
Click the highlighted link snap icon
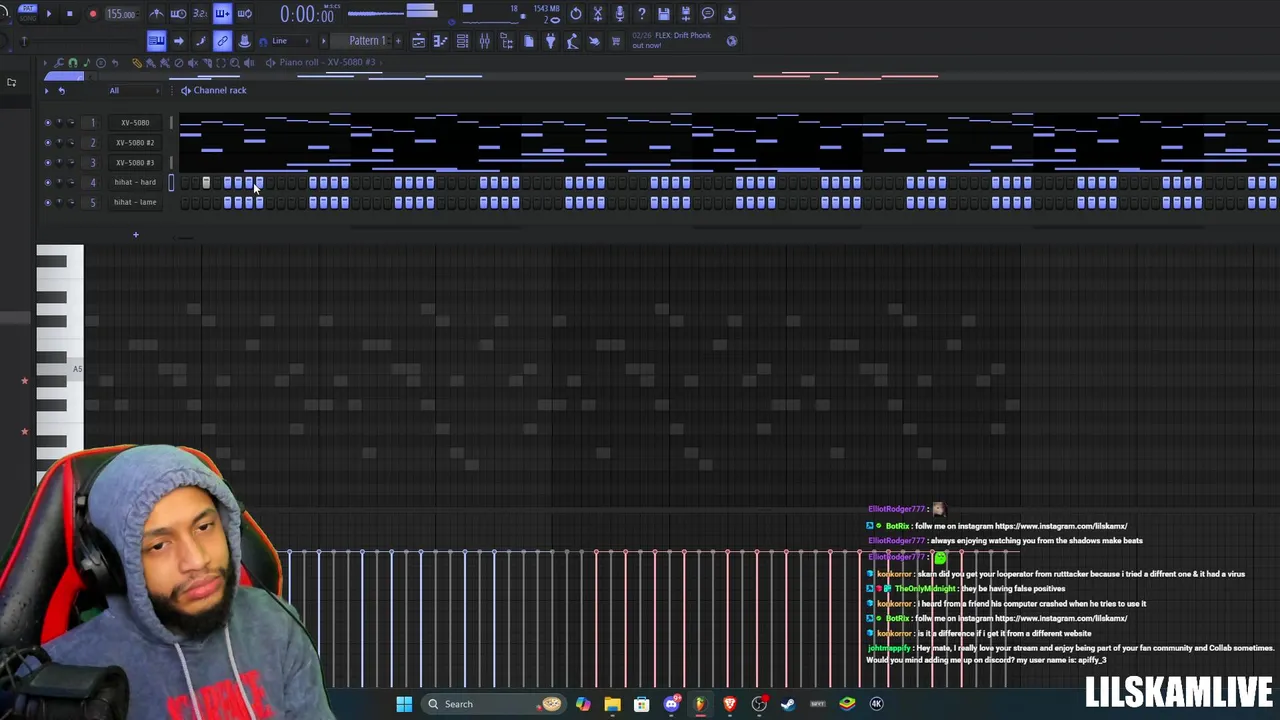click(x=222, y=41)
